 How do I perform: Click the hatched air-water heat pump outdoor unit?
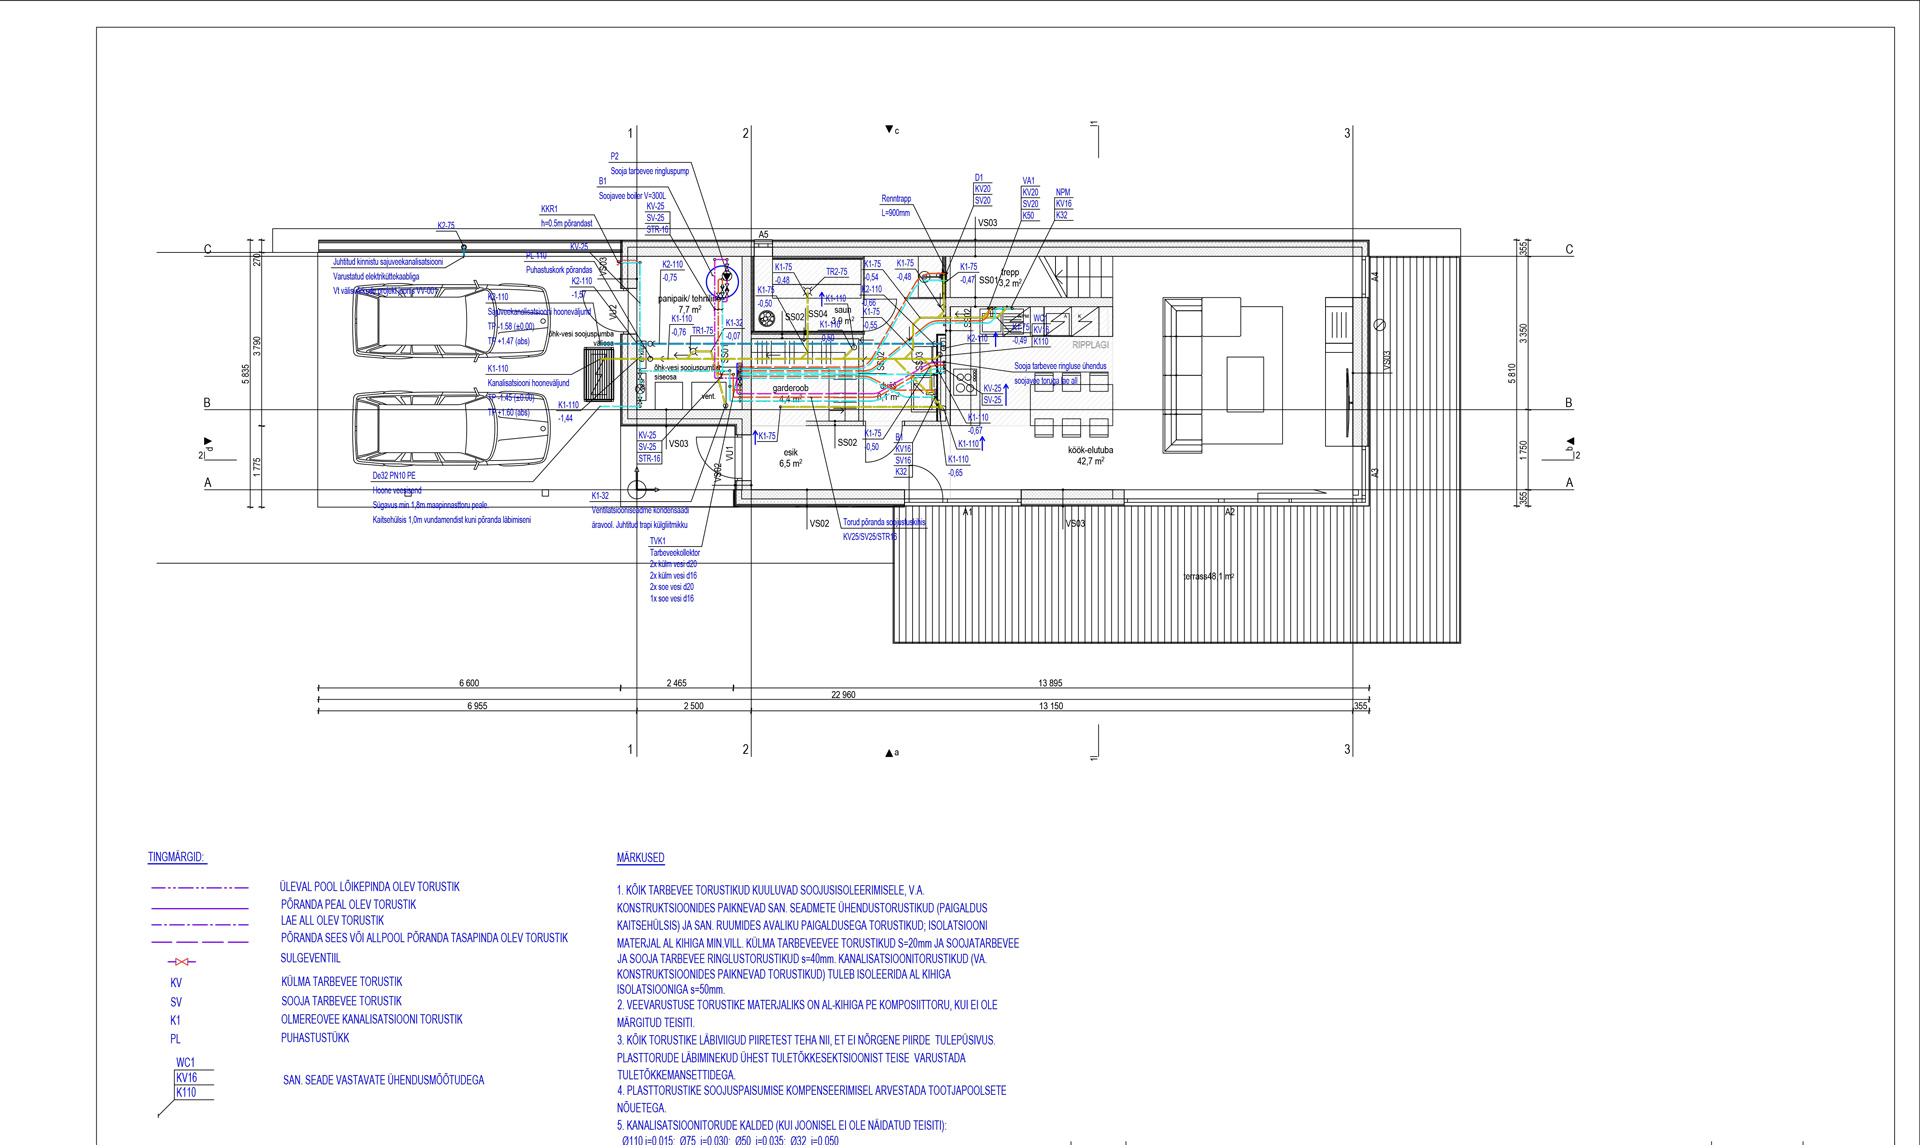(599, 375)
